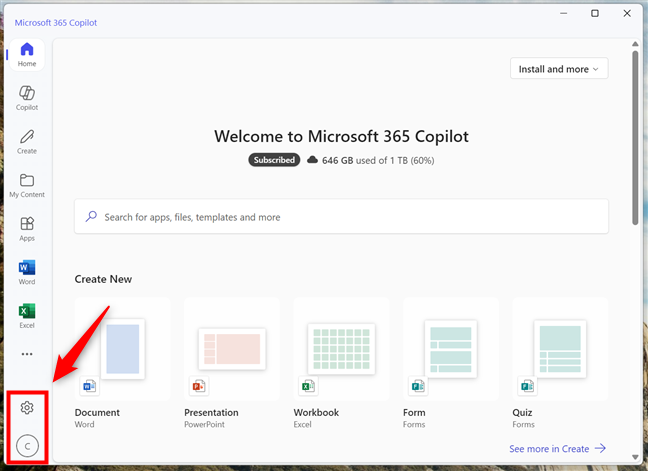Expand the Install and more dropdown
Viewport: 648px width, 471px height.
[x=559, y=69]
